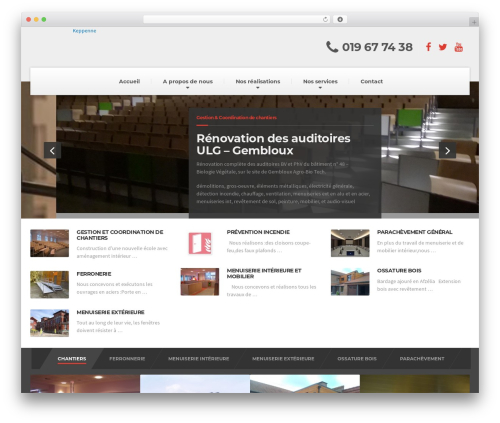Open the Facebook social icon

pos(428,47)
